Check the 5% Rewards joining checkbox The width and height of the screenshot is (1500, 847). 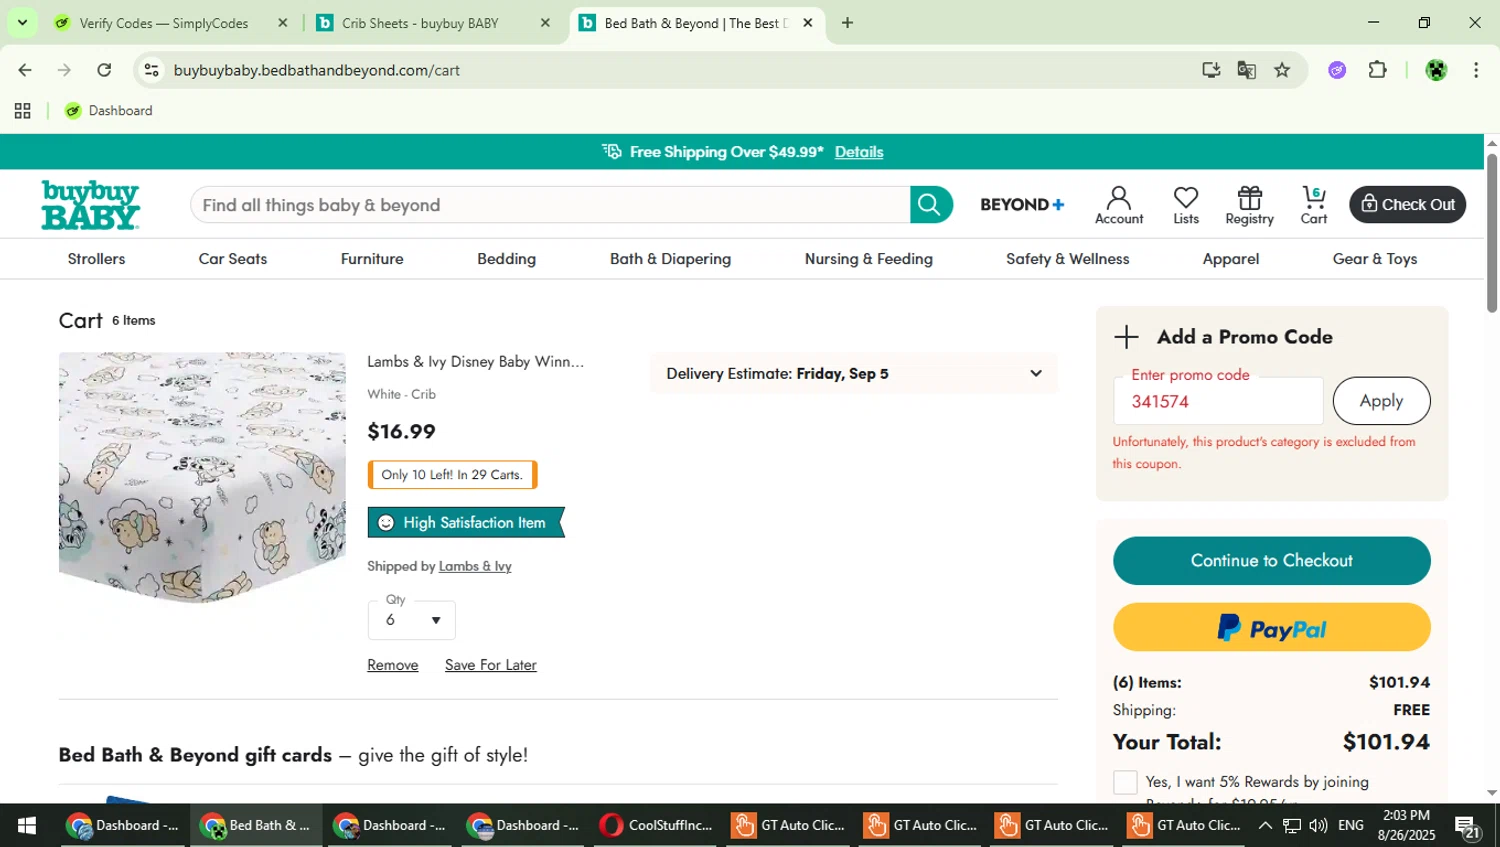tap(1125, 782)
